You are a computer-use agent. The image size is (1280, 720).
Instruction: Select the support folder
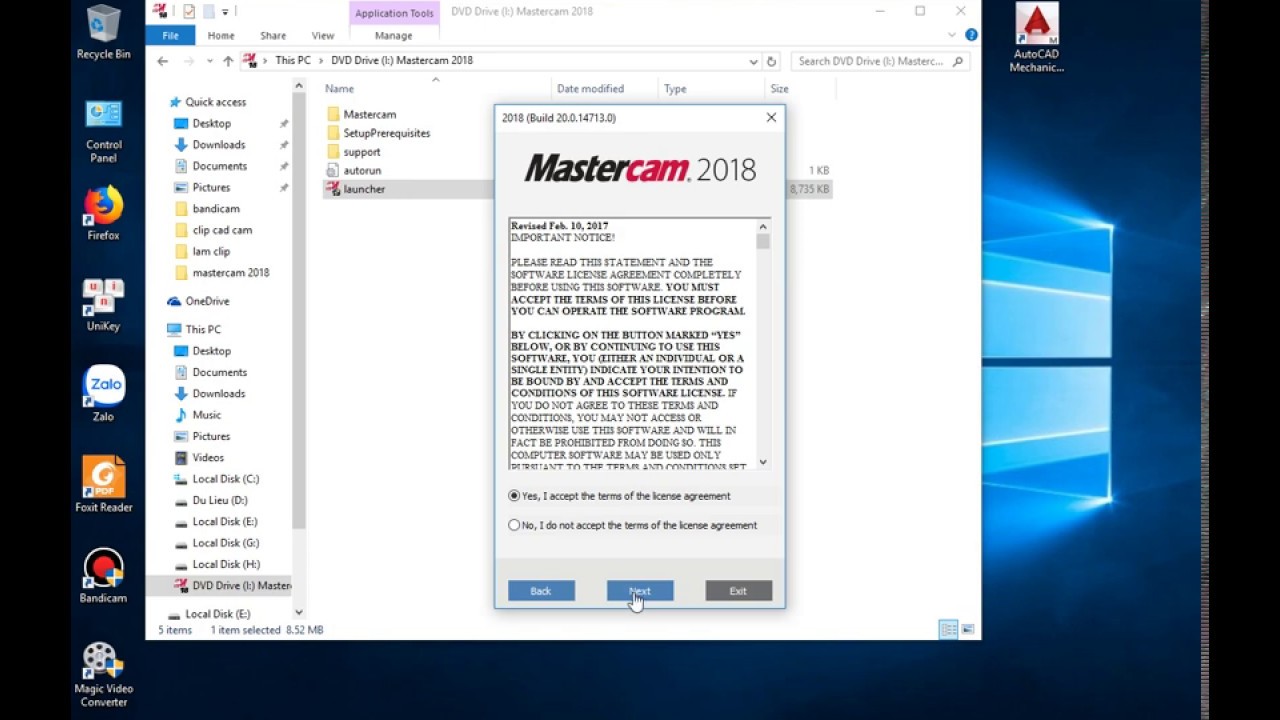(x=353, y=152)
